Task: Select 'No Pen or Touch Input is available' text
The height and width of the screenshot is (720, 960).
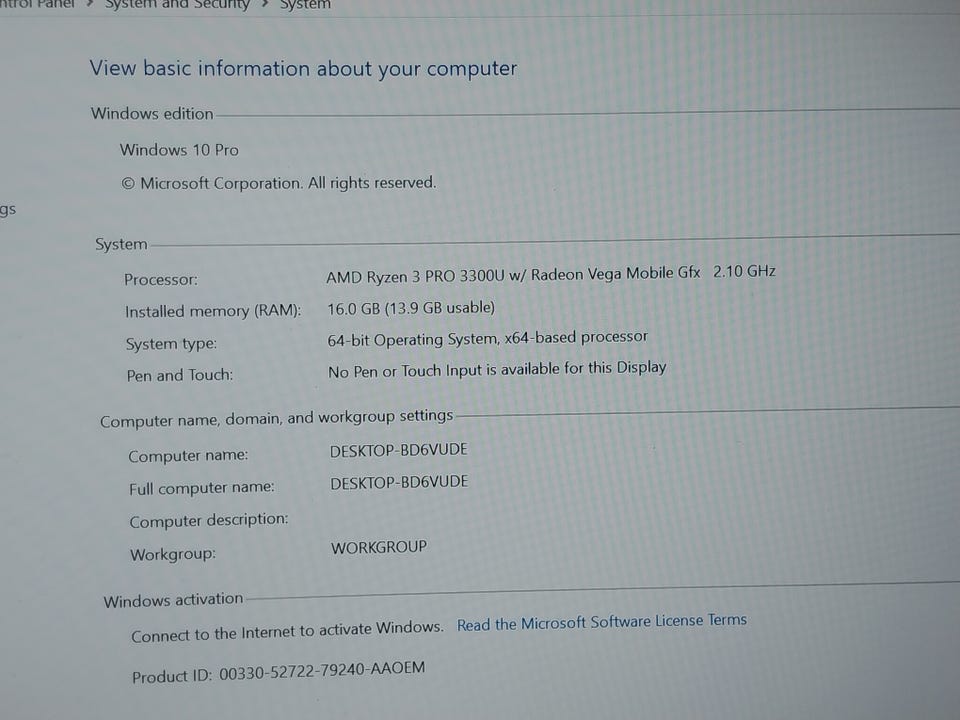Action: pyautogui.click(x=444, y=370)
